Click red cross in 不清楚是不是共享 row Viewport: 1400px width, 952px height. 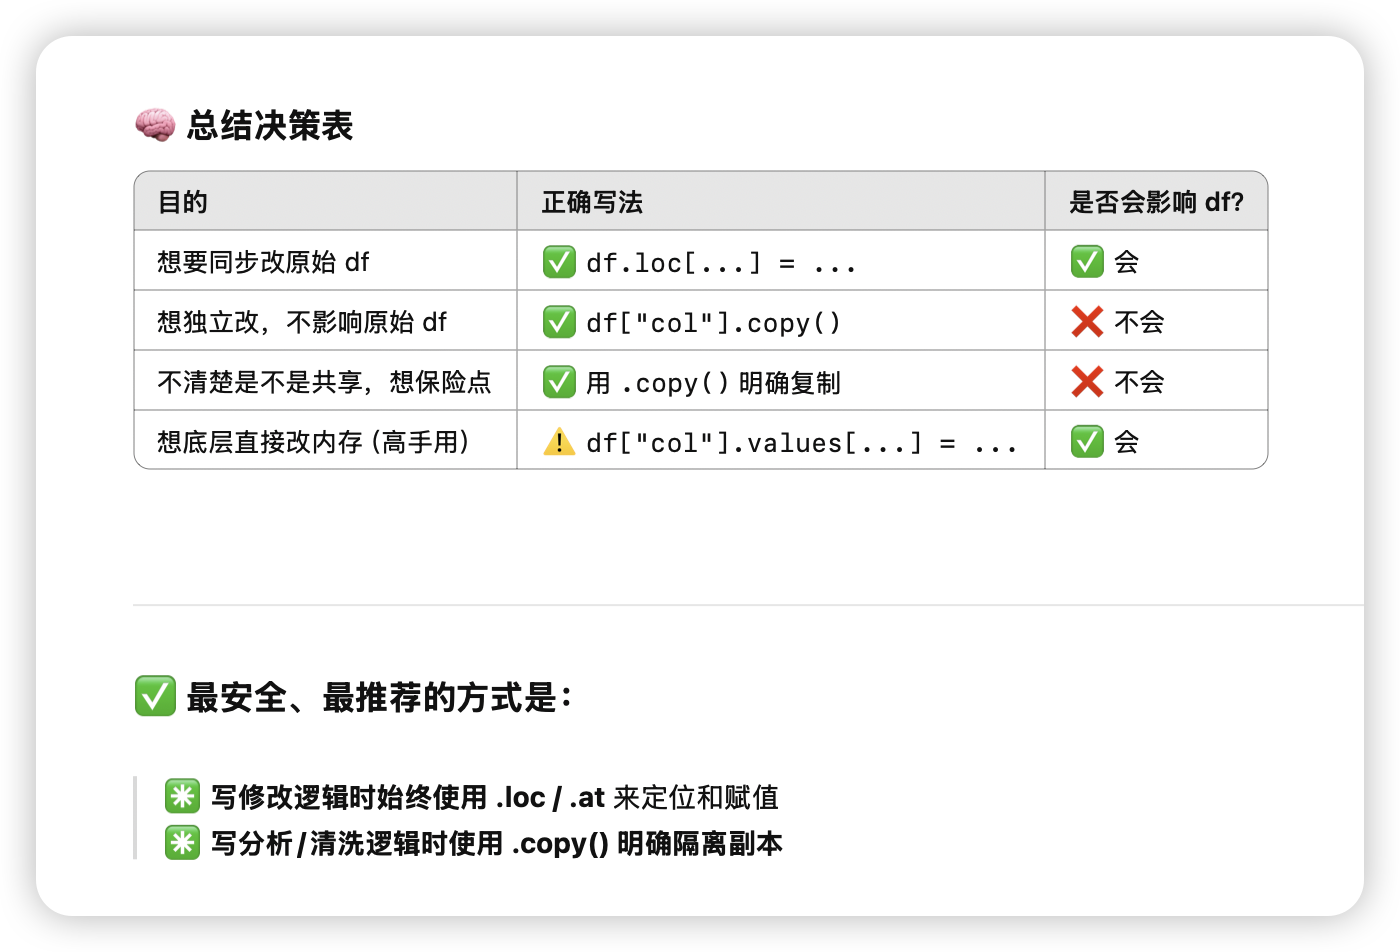[x=1087, y=382]
